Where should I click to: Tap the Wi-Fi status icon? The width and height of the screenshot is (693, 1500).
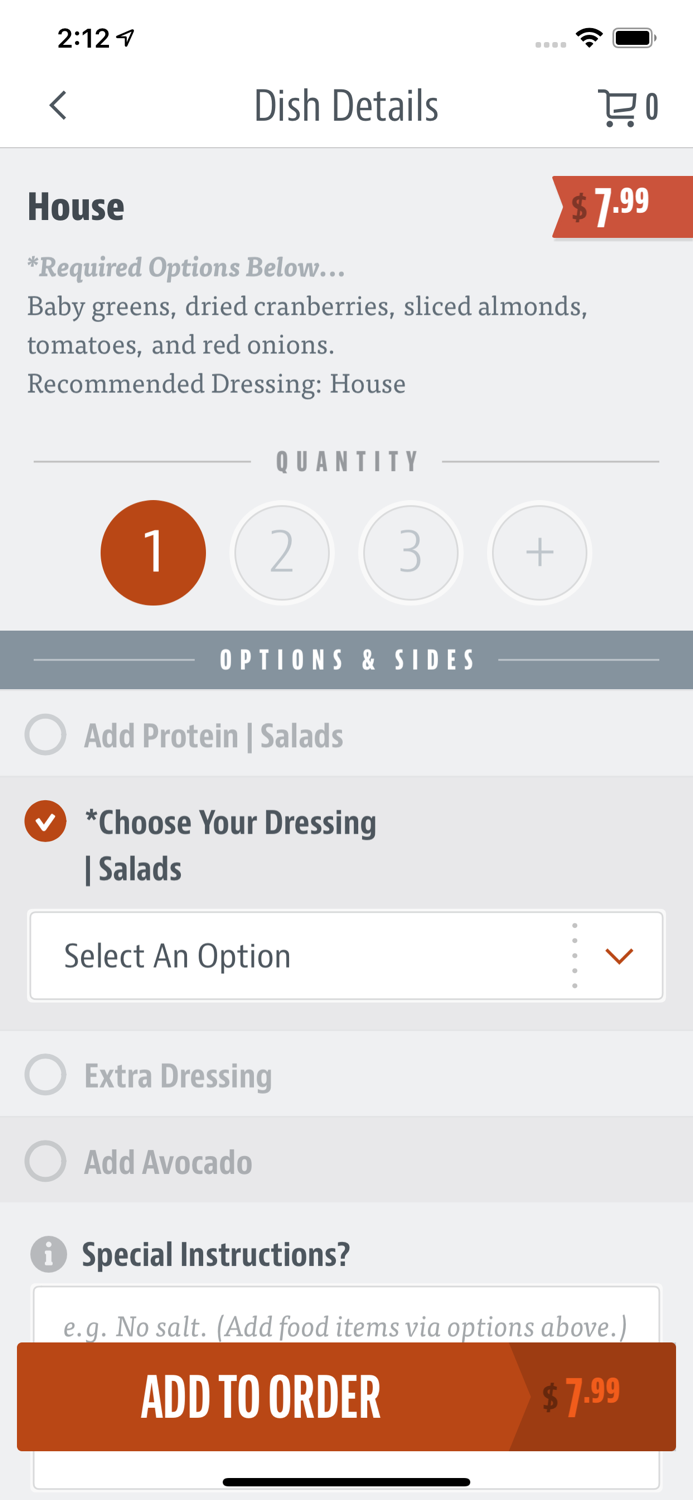[589, 39]
